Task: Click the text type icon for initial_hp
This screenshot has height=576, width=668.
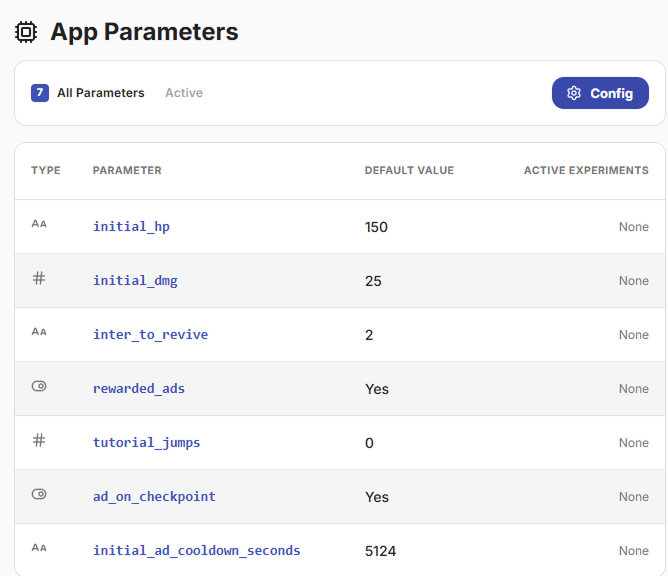Action: (x=39, y=225)
